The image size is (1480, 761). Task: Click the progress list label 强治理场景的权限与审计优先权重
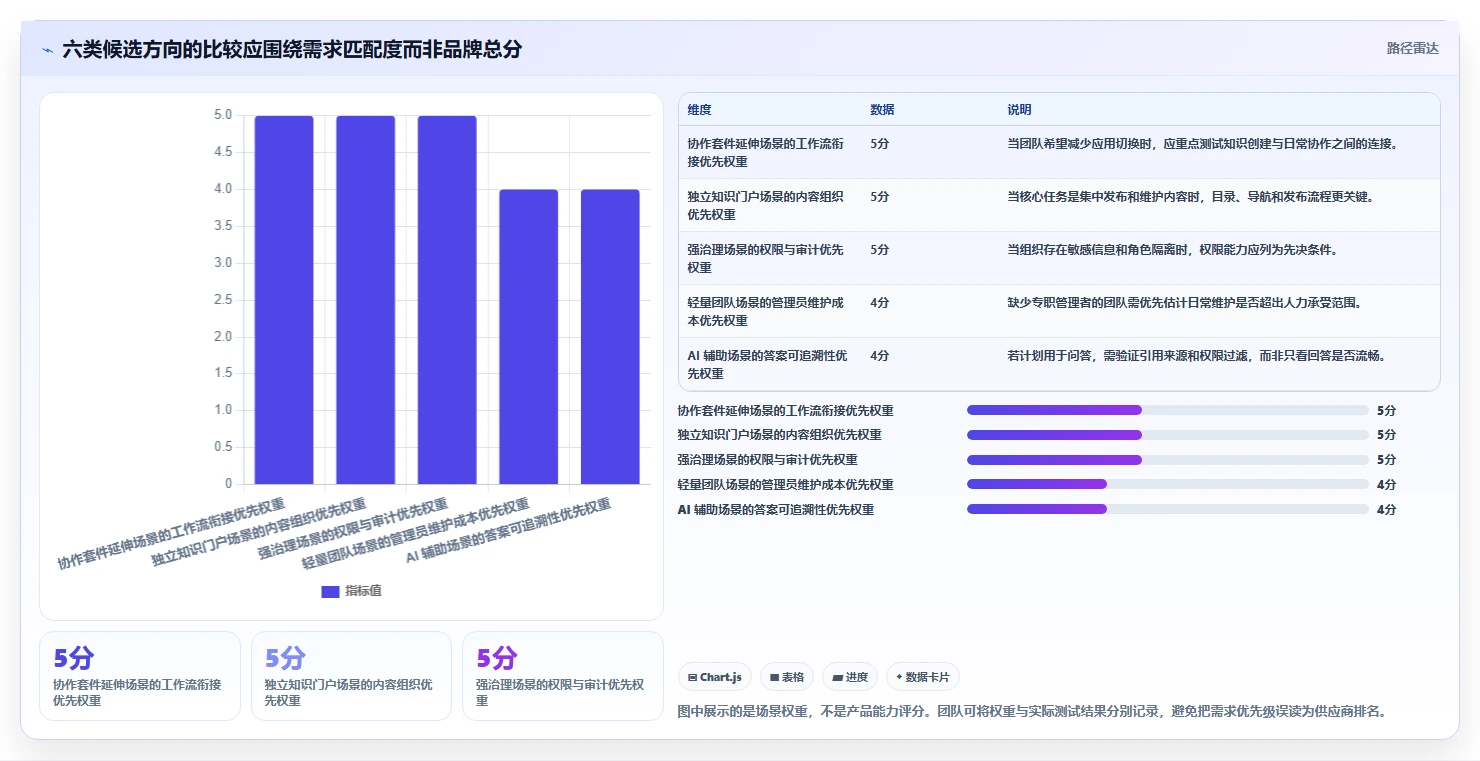point(767,460)
